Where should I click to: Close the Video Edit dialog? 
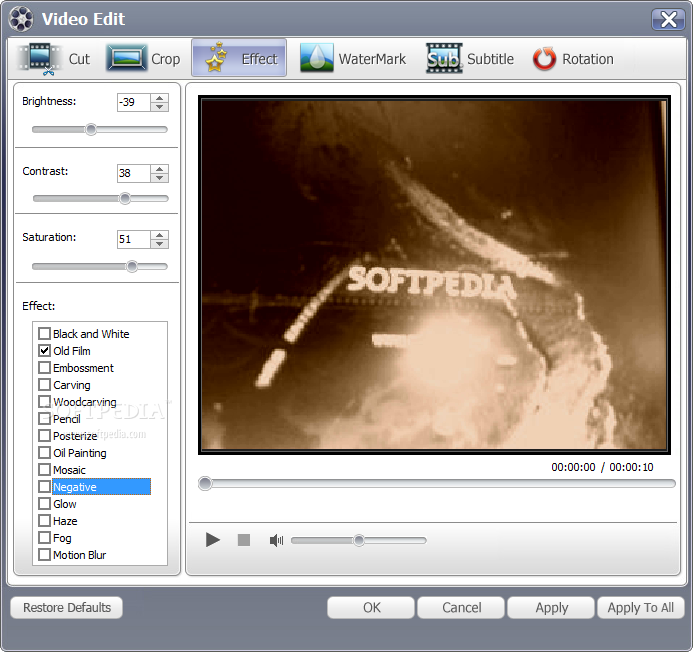[668, 19]
